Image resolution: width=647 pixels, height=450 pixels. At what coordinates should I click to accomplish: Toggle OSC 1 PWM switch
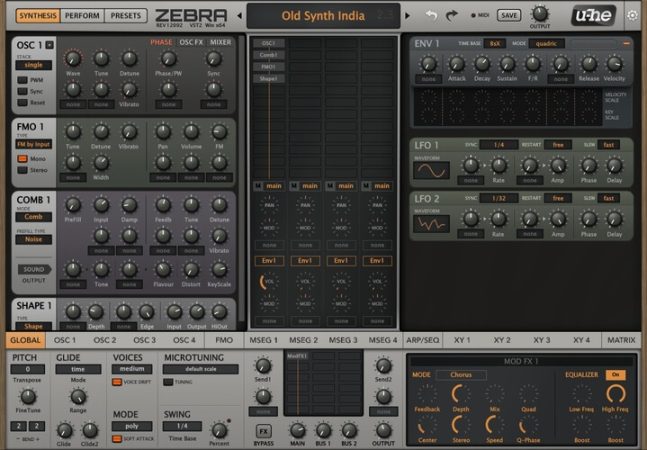[x=22, y=80]
